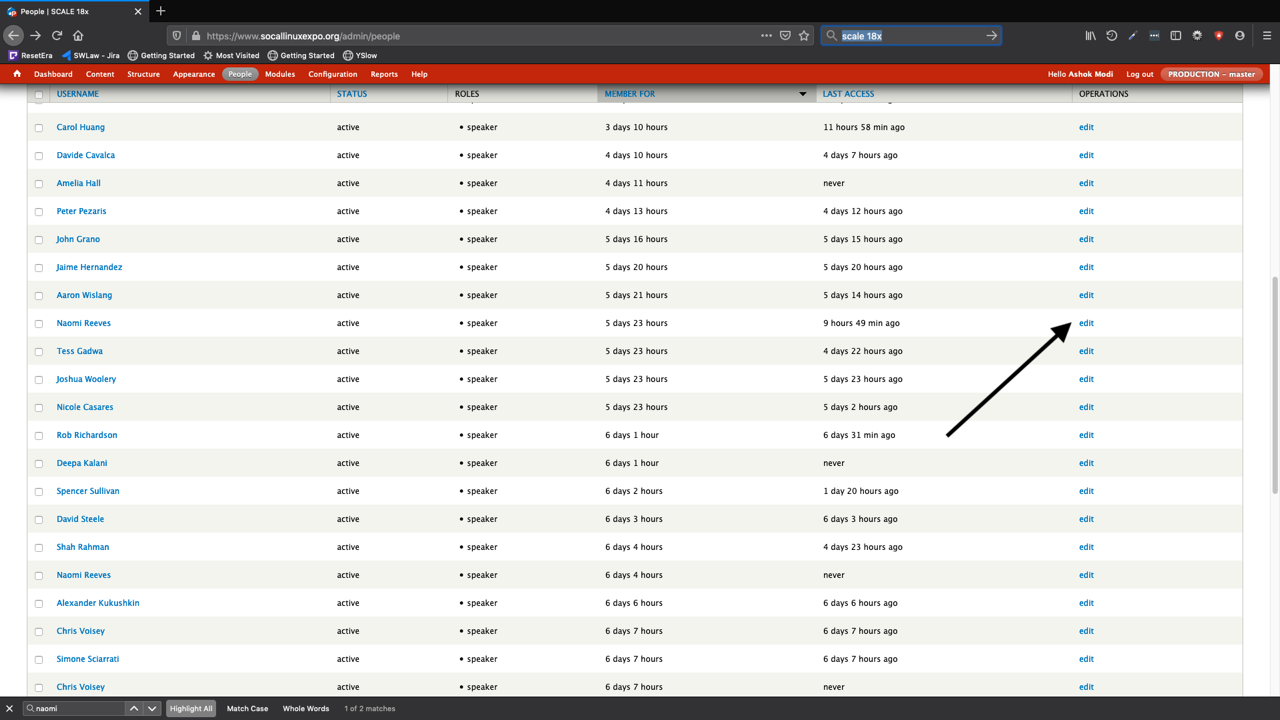Save page to Pocket

[785, 36]
